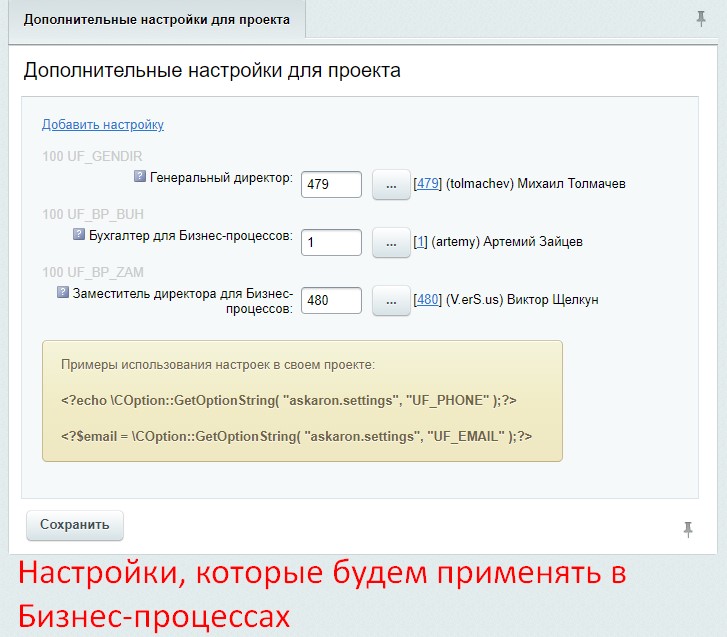Open help icon for Бухгалтер для Бизнес-процессов

coord(79,234)
